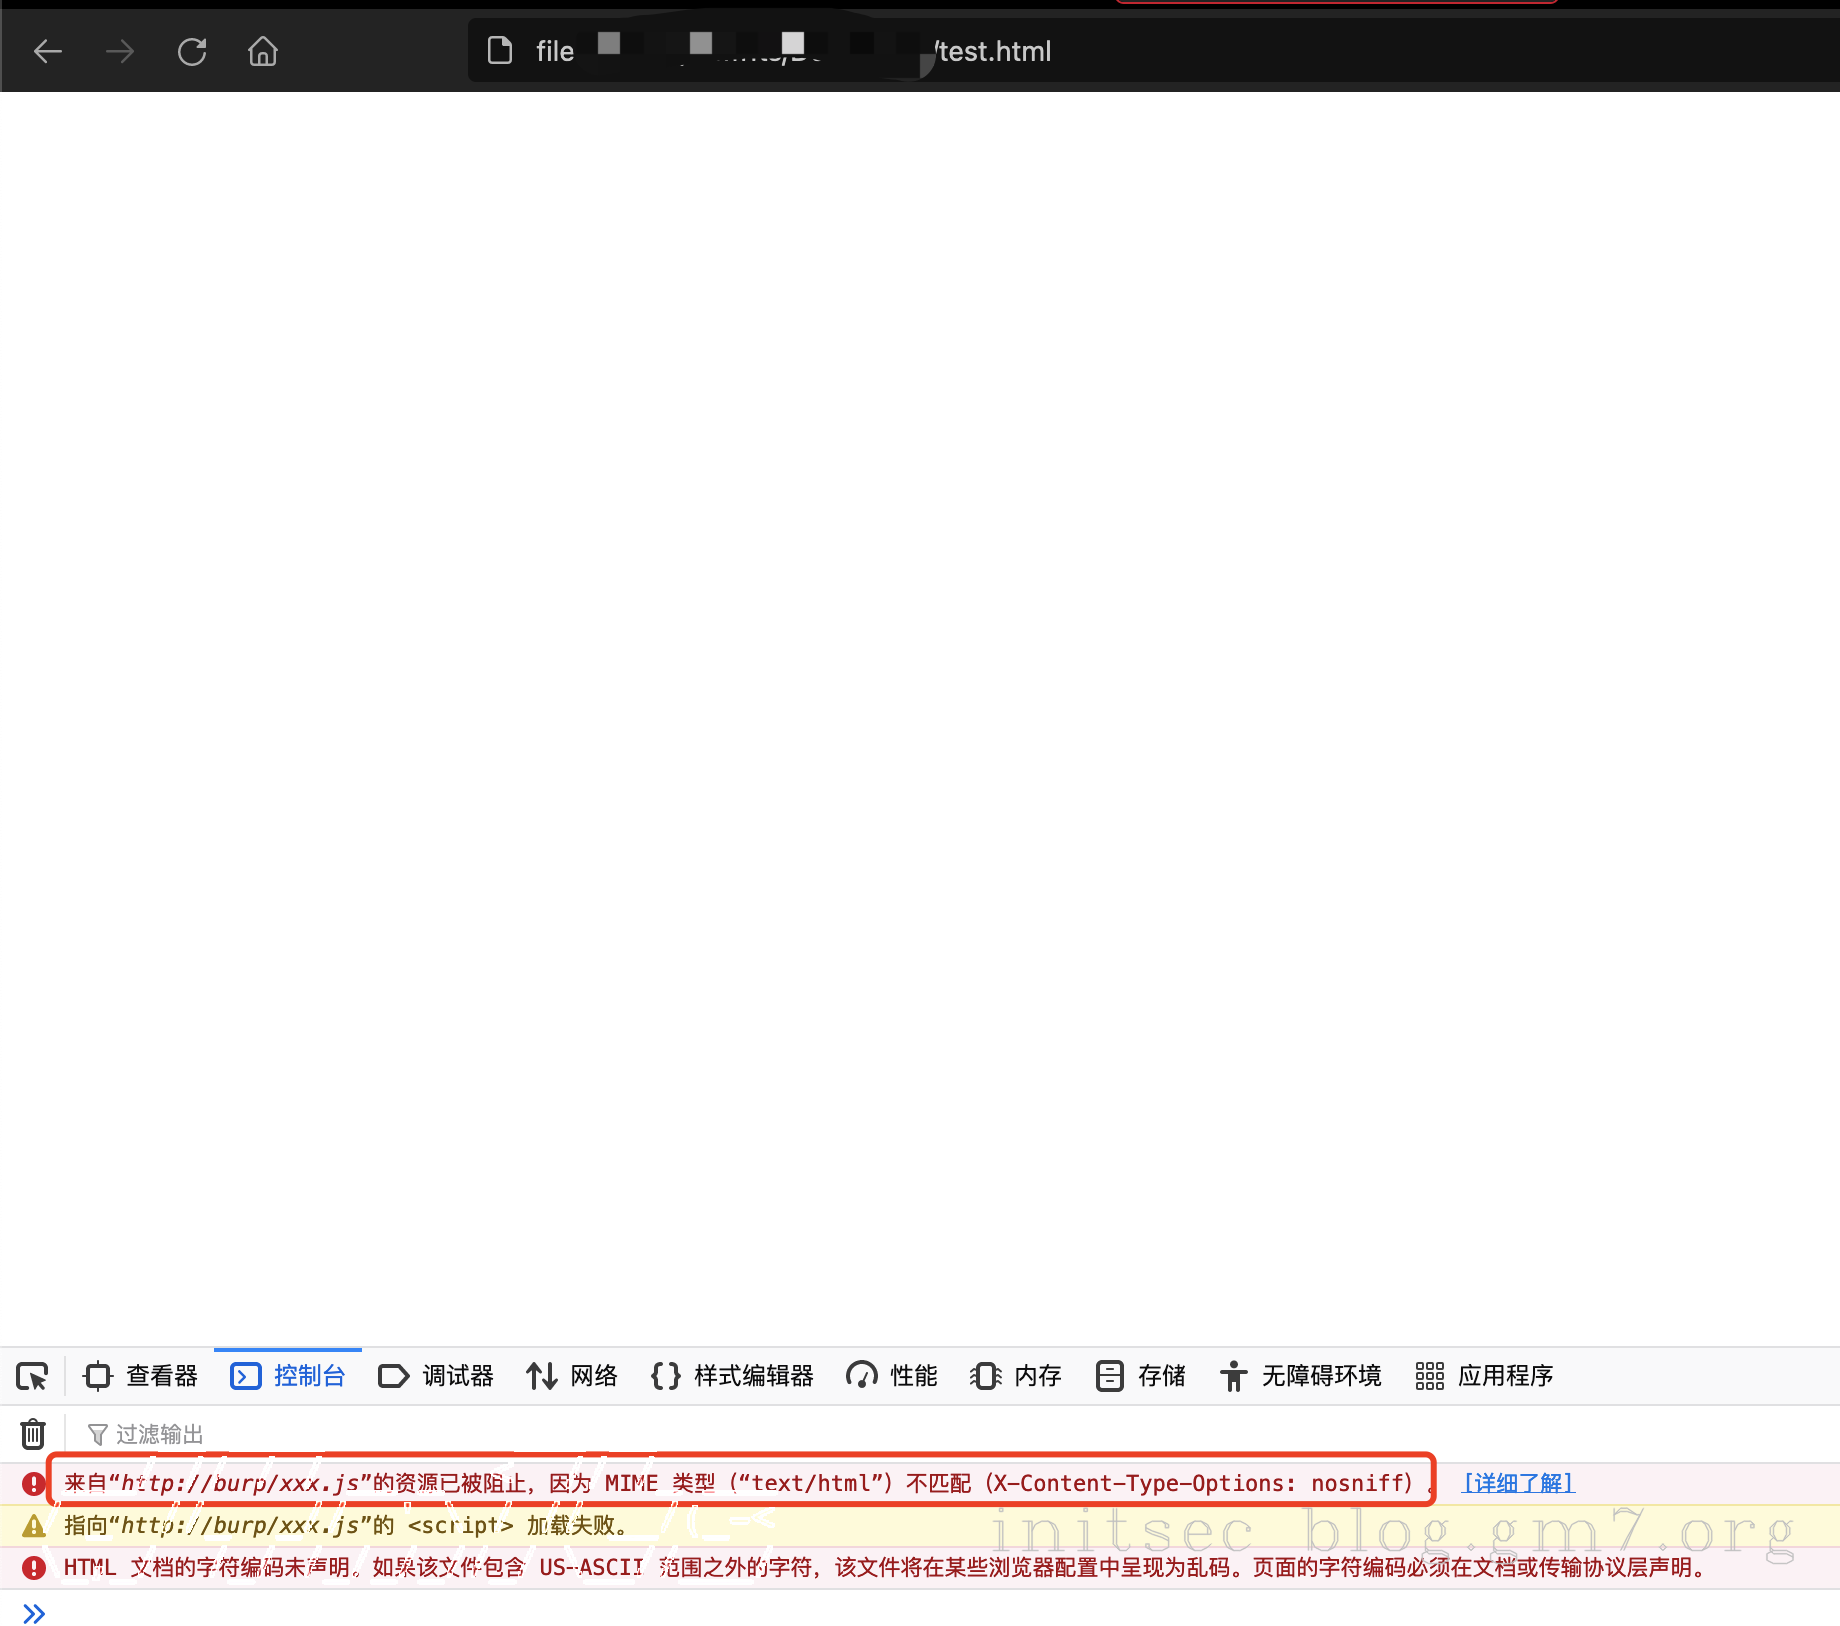Image resolution: width=1840 pixels, height=1626 pixels.
Task: Switch to the 控制台 console tab
Action: coord(288,1376)
